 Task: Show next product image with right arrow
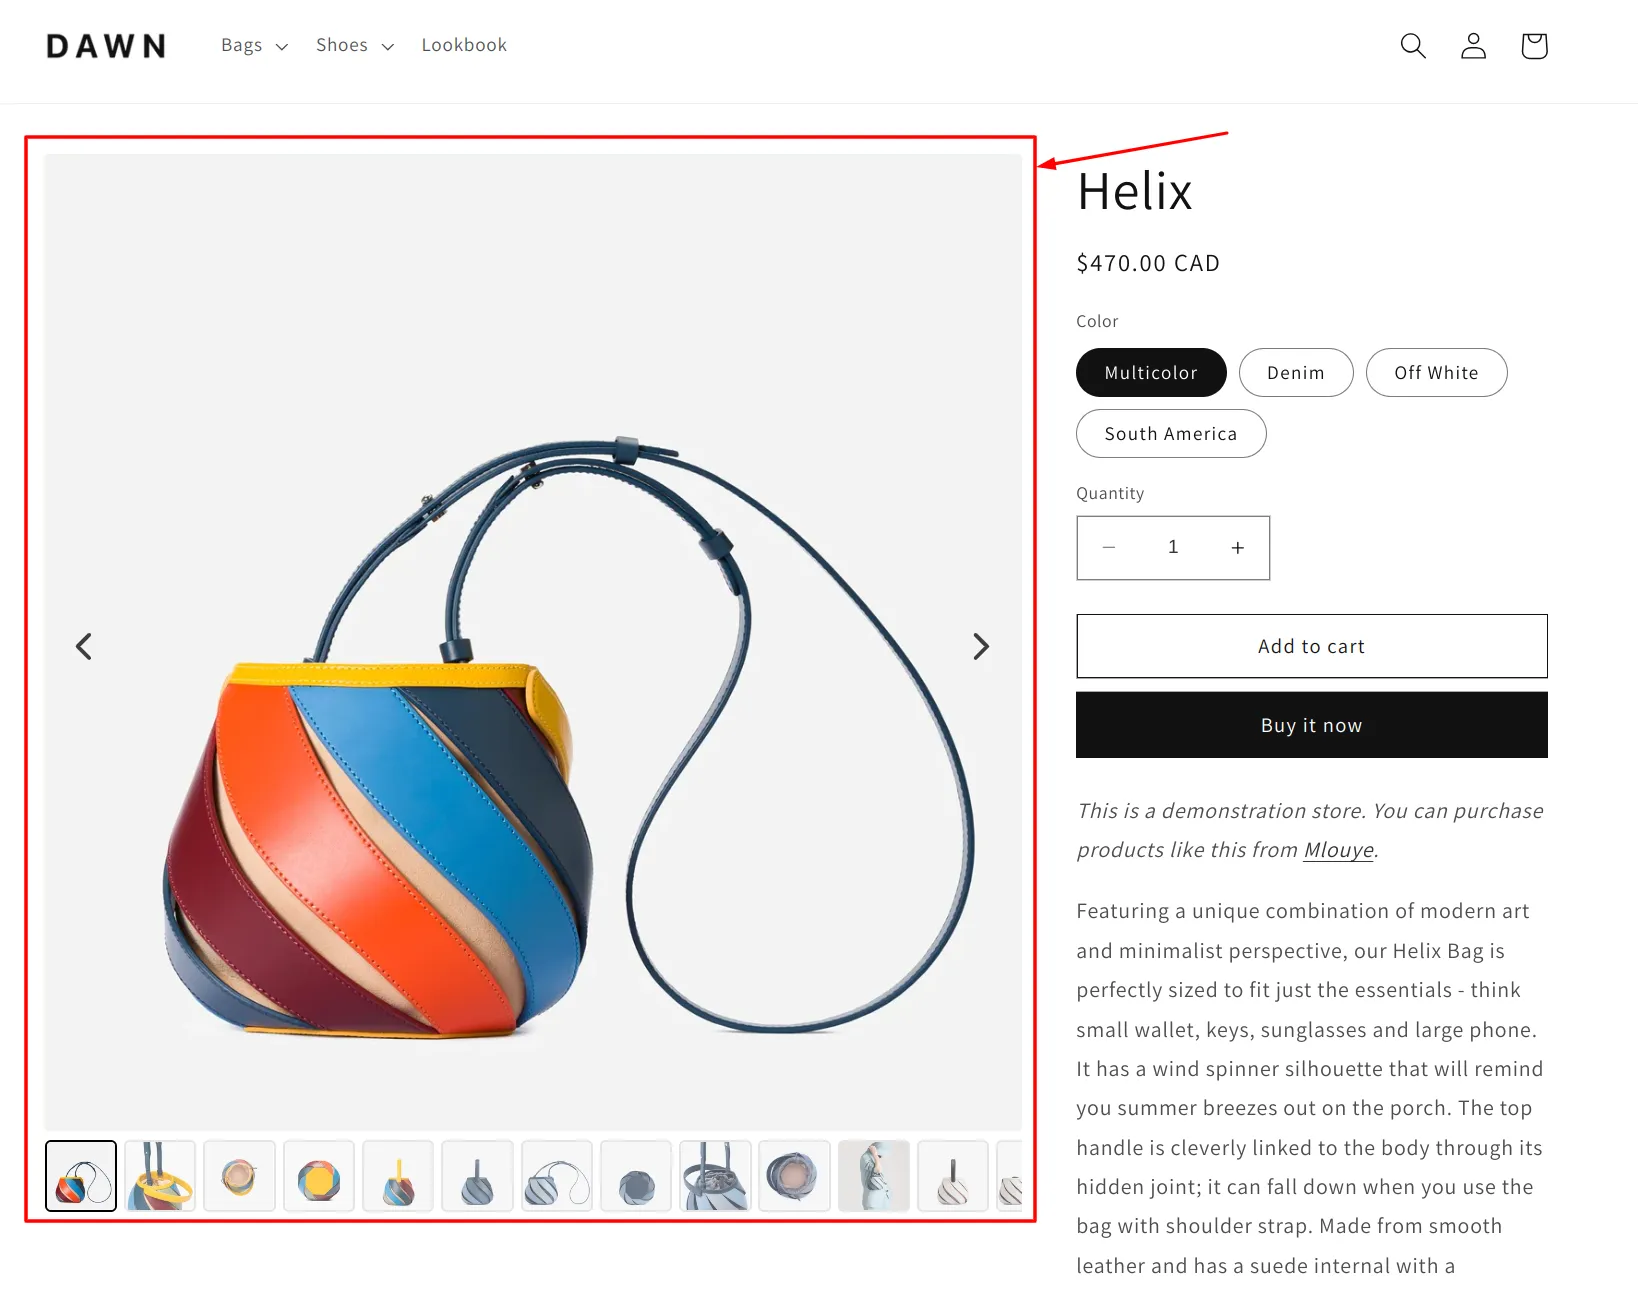click(981, 646)
